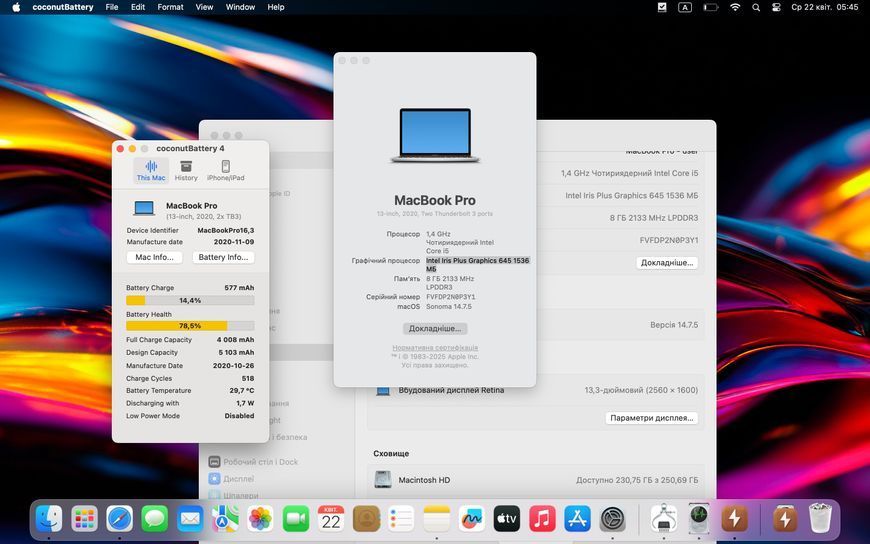Click the built-in Retina display icon
The width and height of the screenshot is (870, 544).
point(383,391)
